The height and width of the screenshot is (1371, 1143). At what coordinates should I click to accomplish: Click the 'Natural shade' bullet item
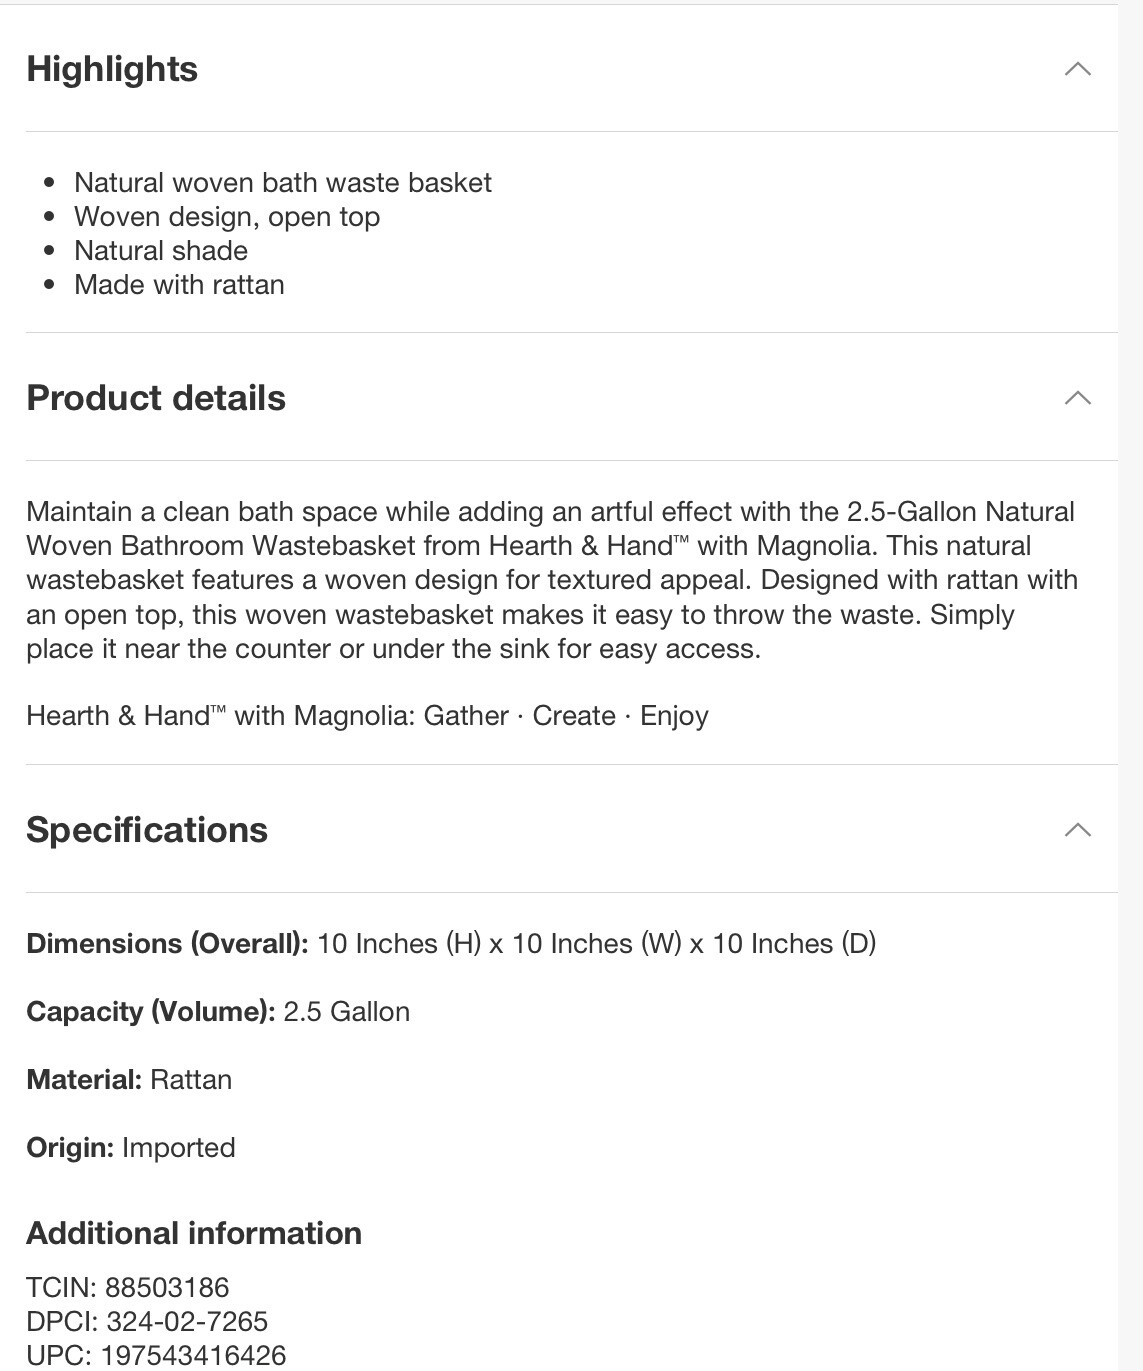point(161,250)
